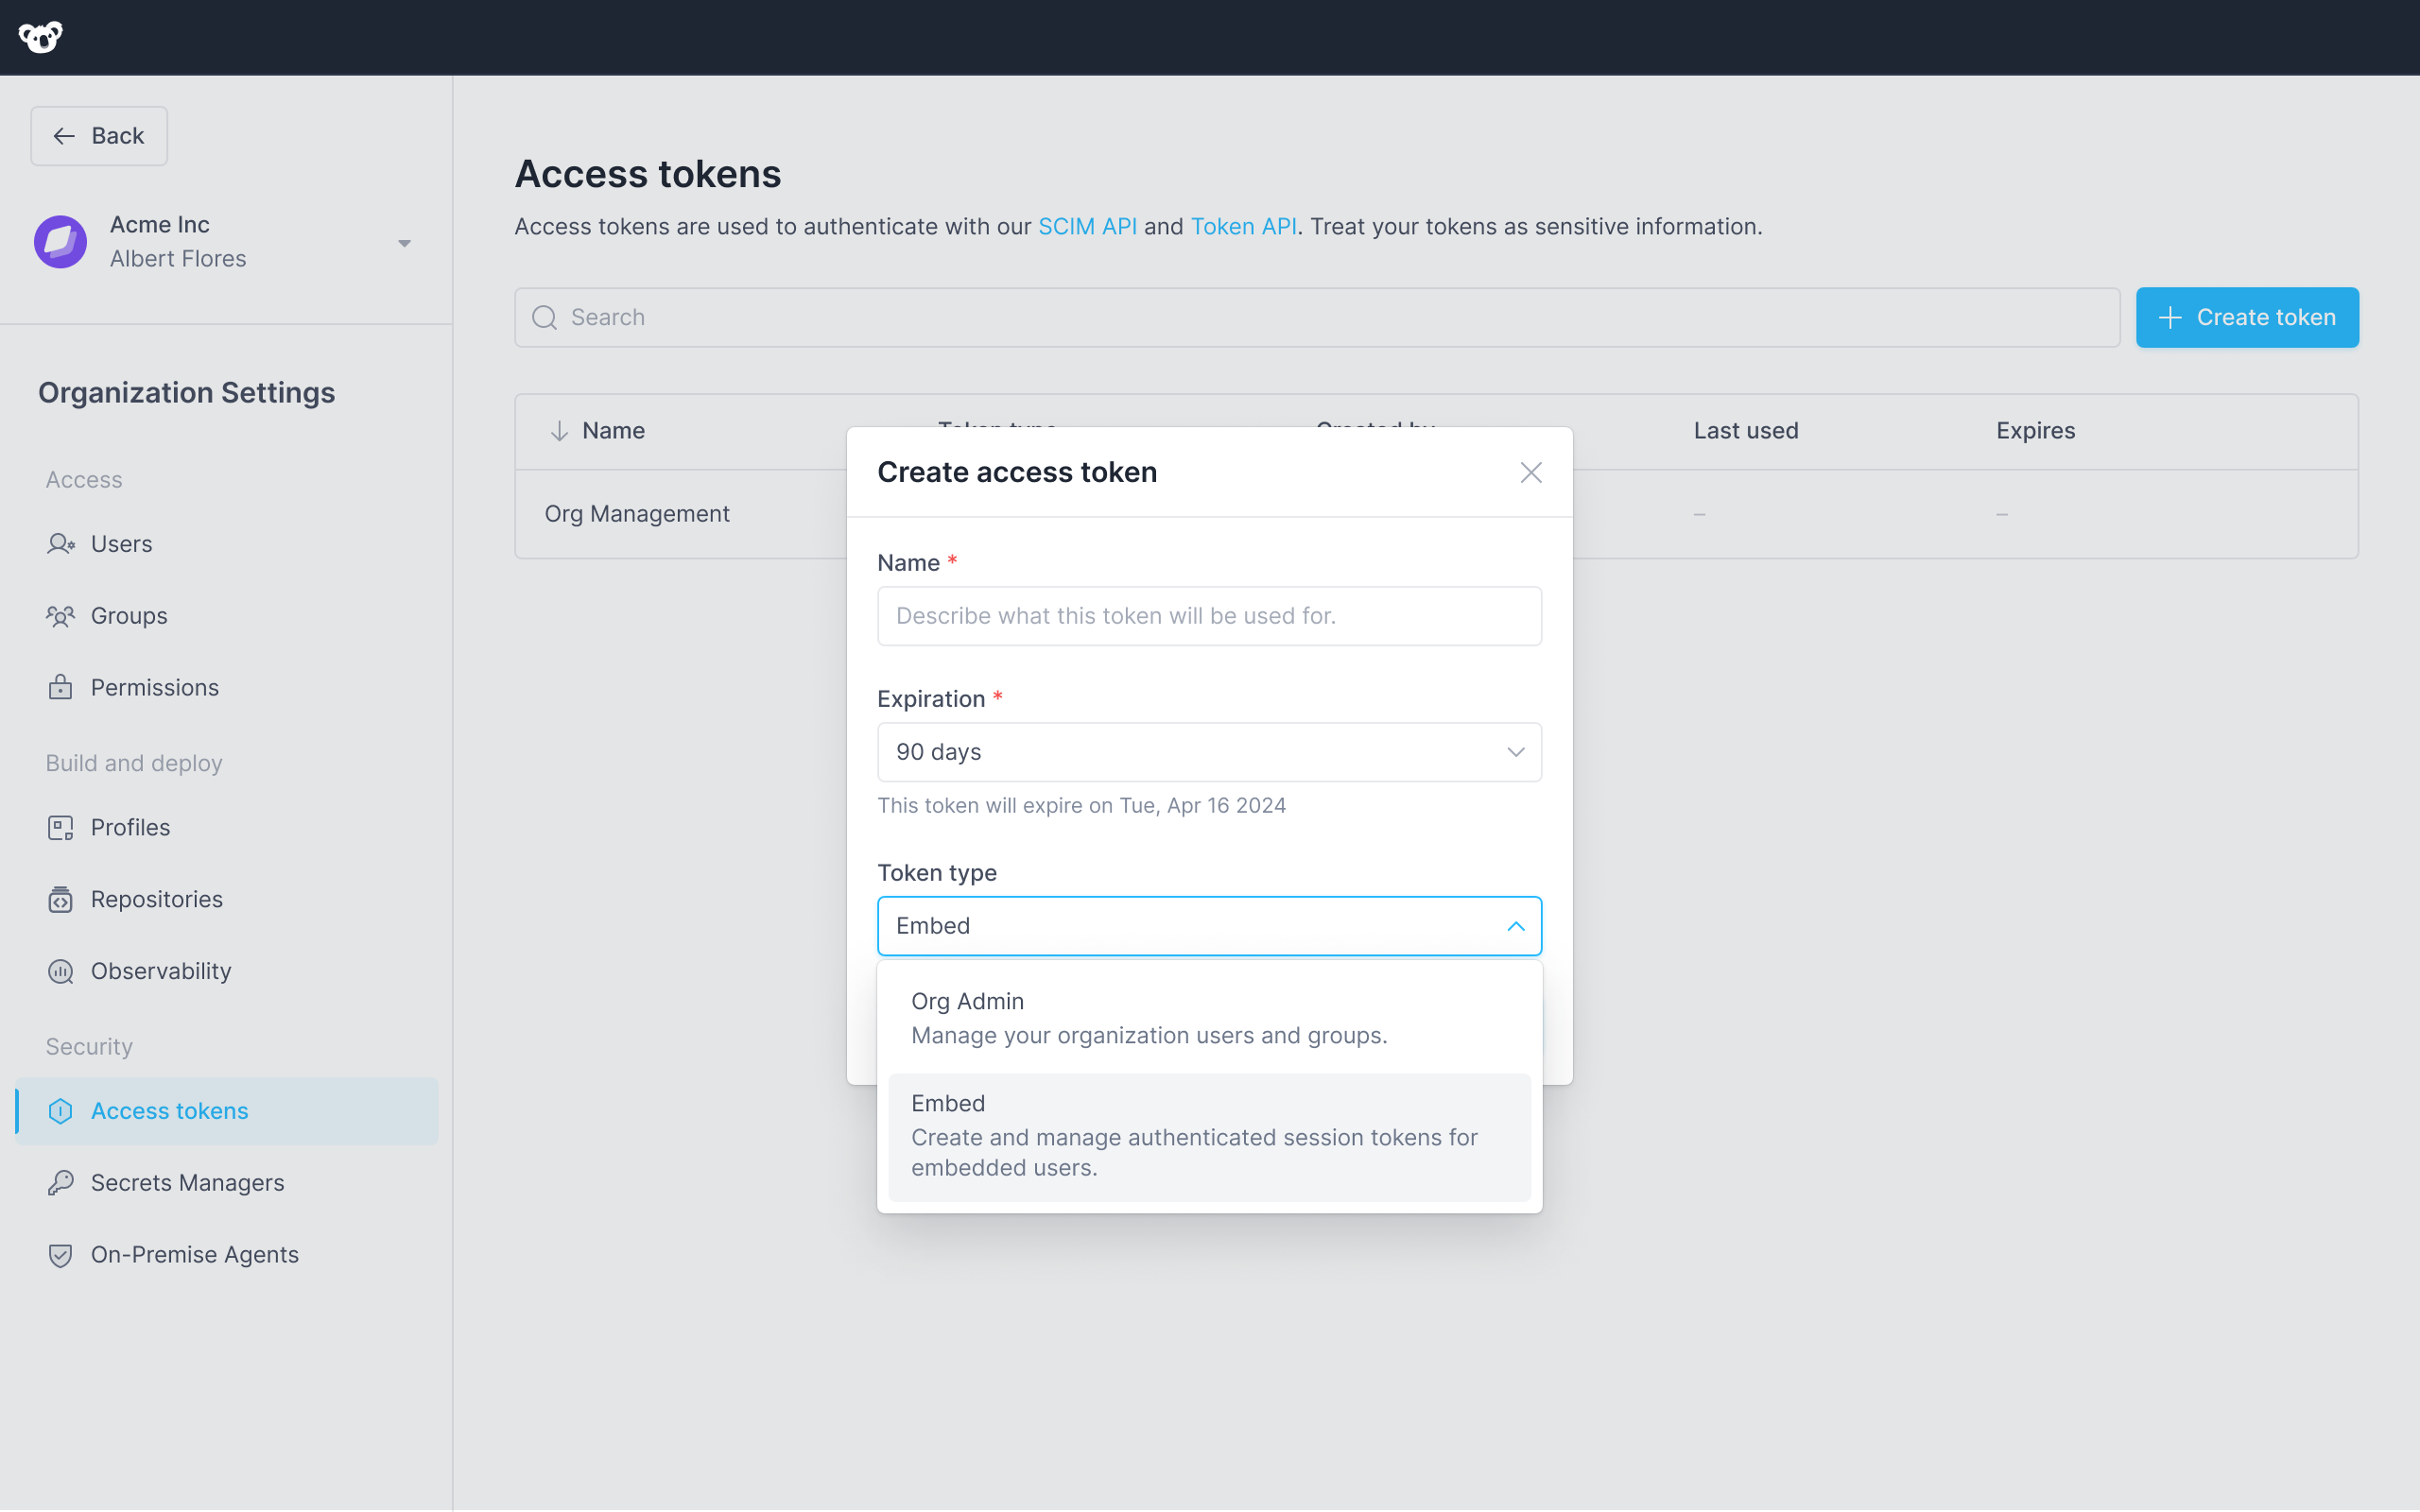Open the organization switcher chevron
This screenshot has height=1512, width=2420.
coord(404,242)
